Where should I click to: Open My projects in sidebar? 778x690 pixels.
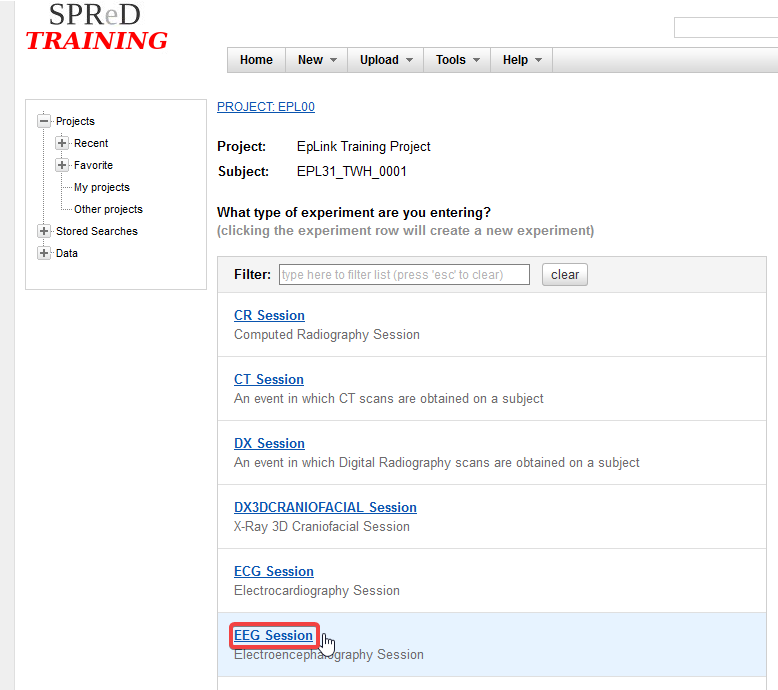tap(101, 187)
